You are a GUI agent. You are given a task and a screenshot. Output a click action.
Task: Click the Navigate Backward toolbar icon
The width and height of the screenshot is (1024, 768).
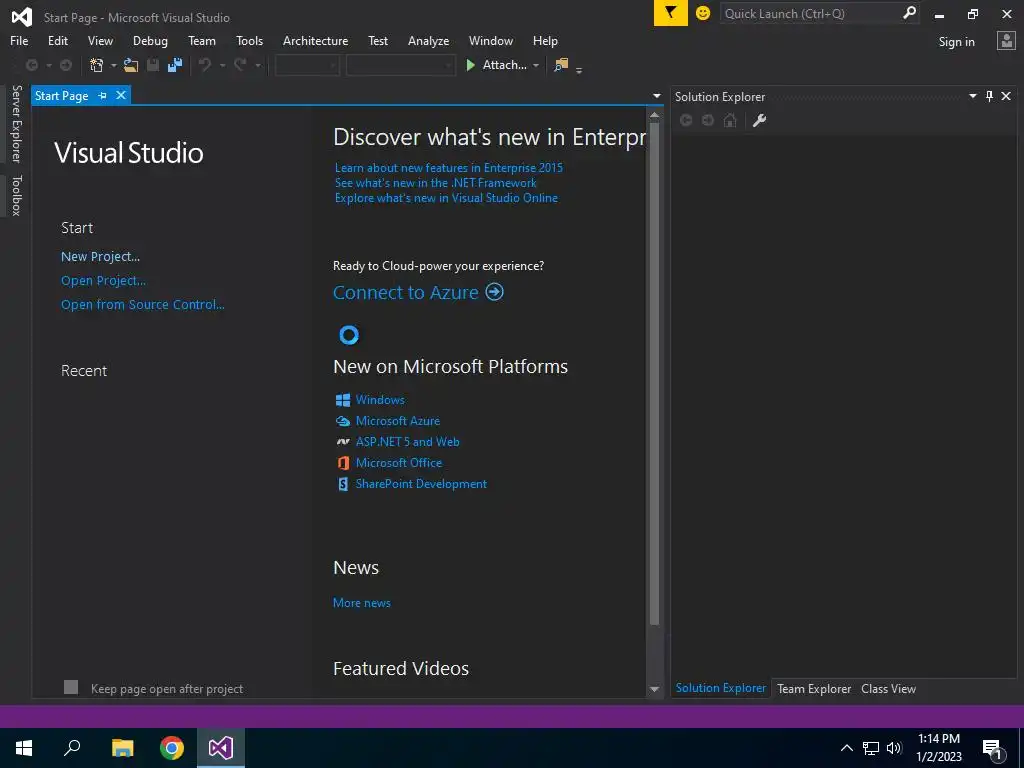pos(31,65)
